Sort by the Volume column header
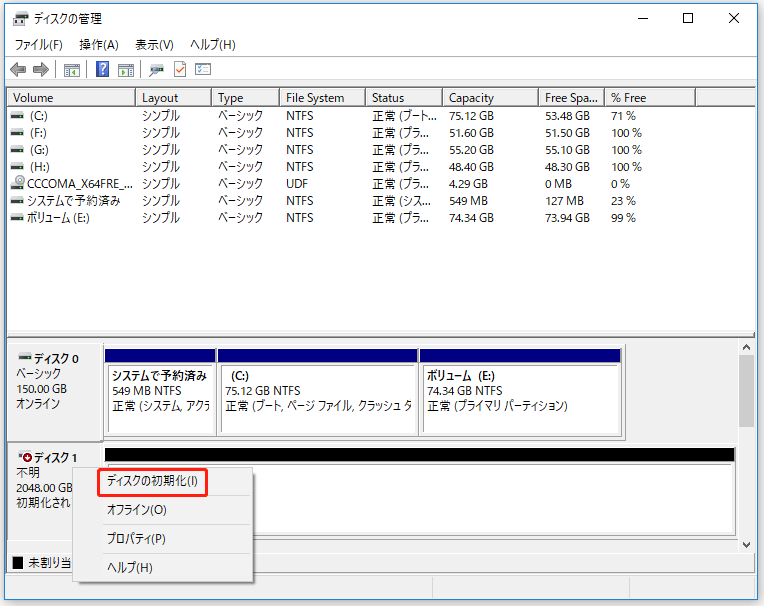 pyautogui.click(x=71, y=98)
